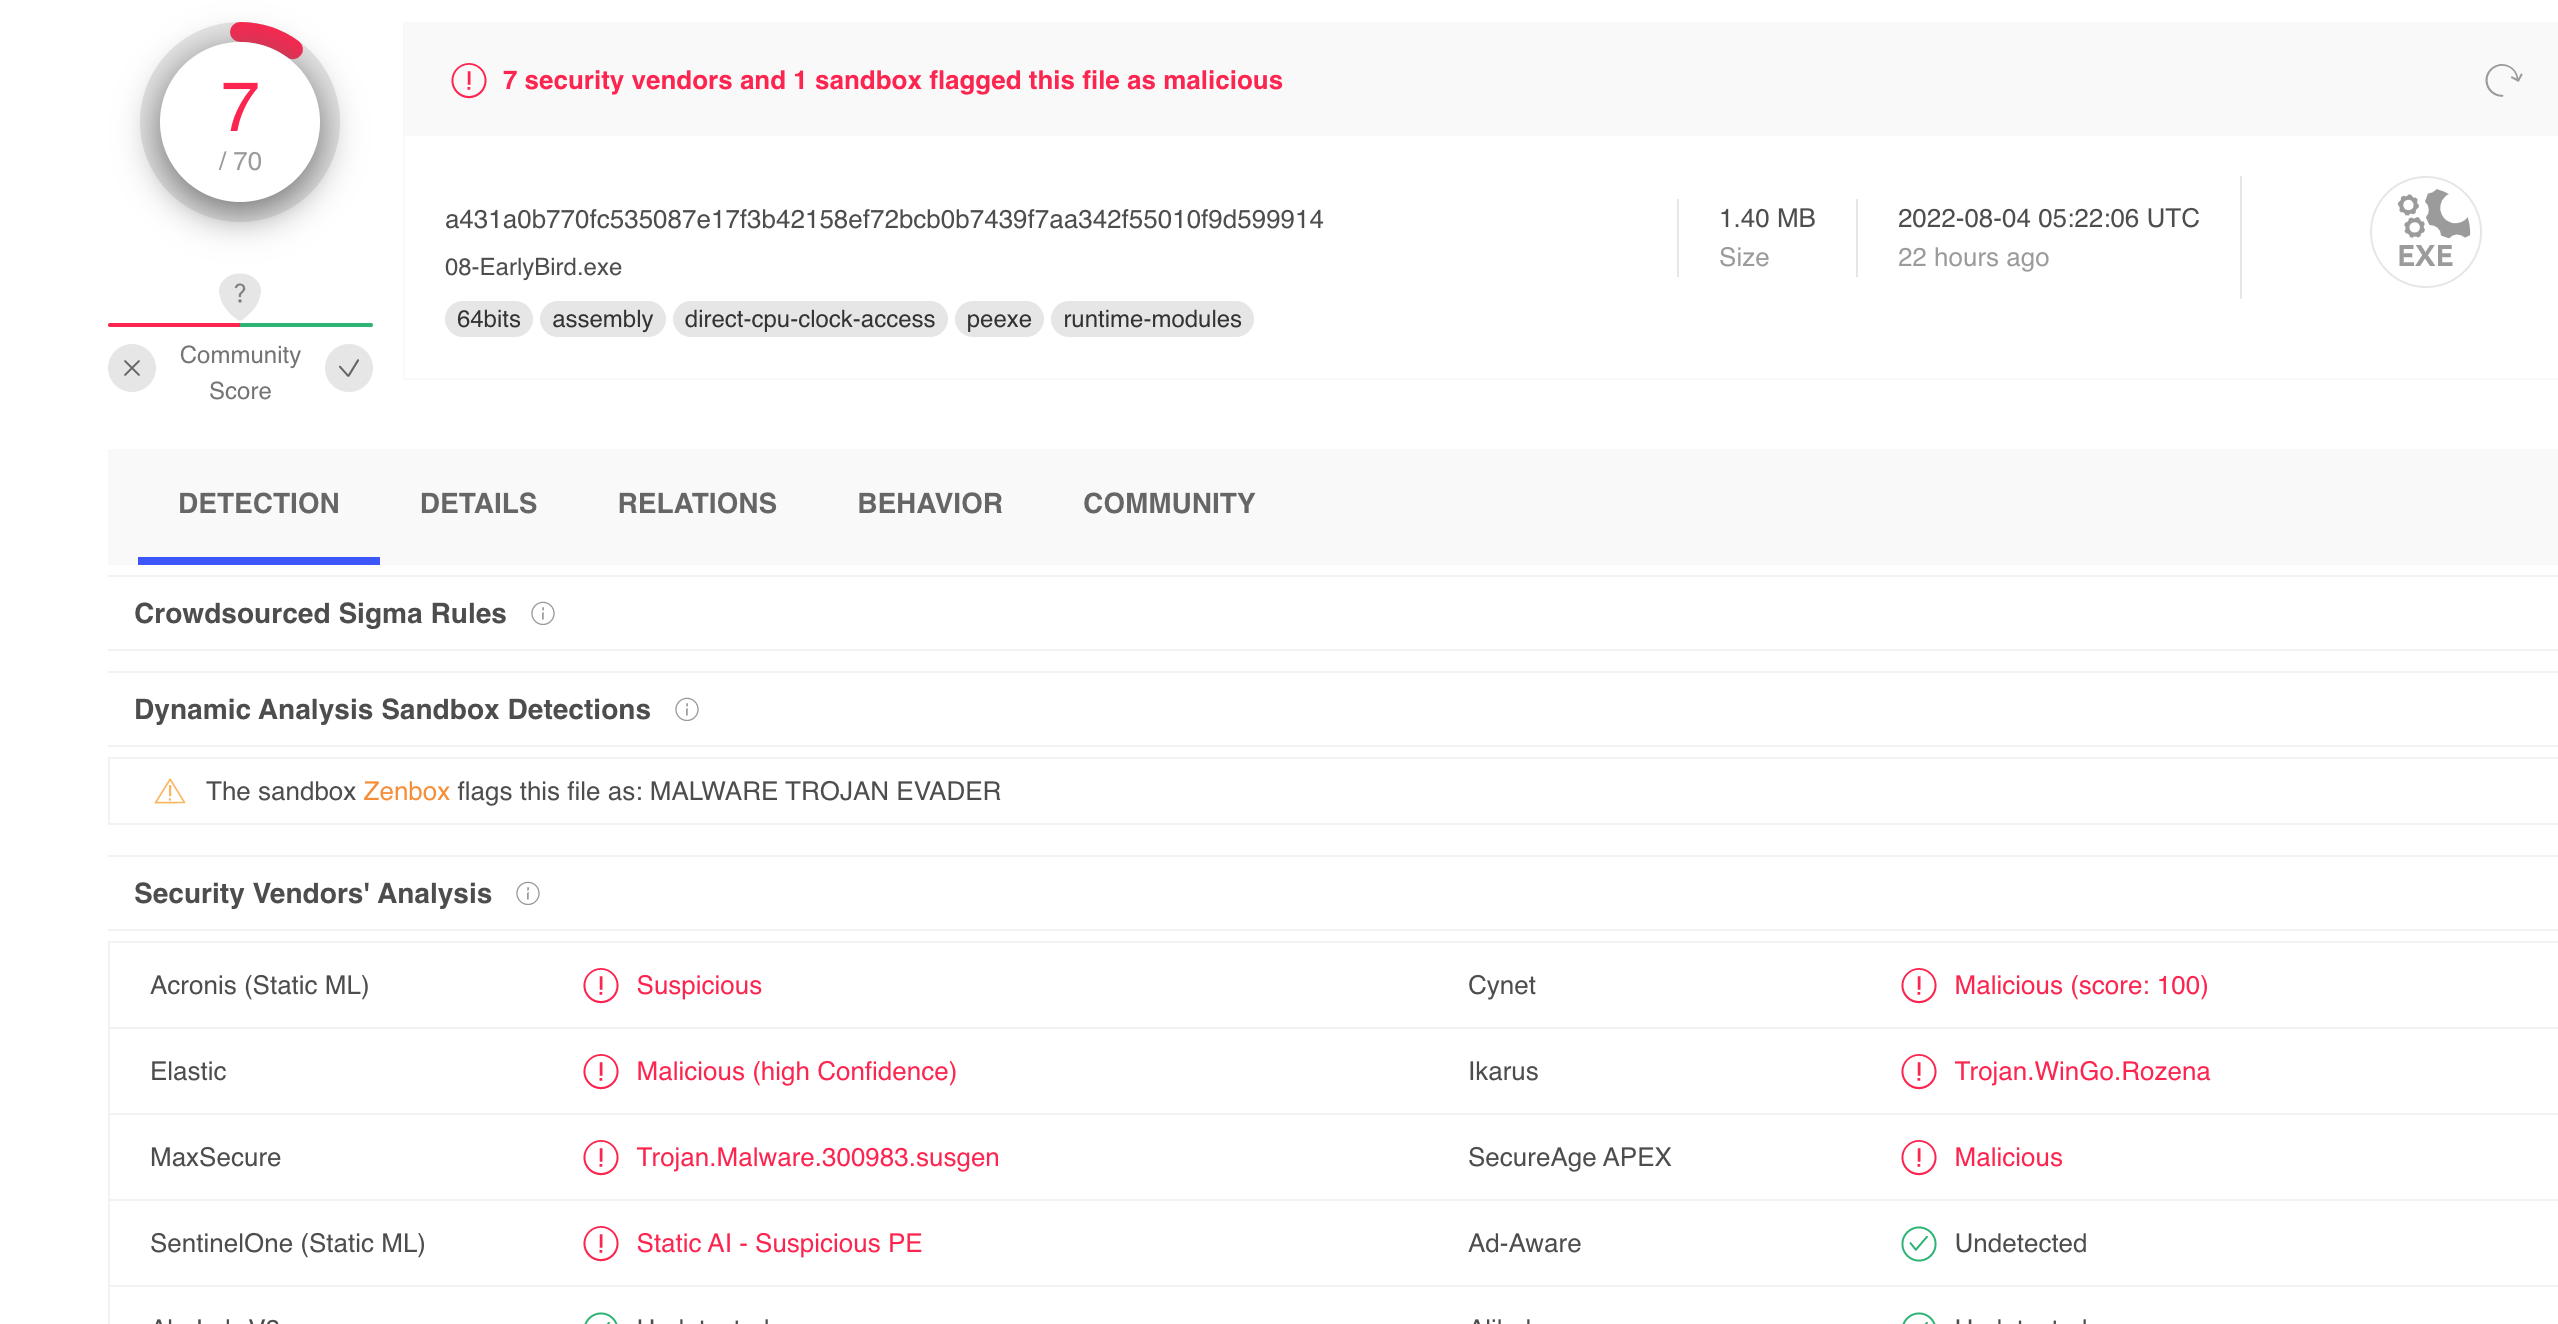The image size is (2558, 1324).
Task: Click the direct-cpu-clock-access tag
Action: 809,319
